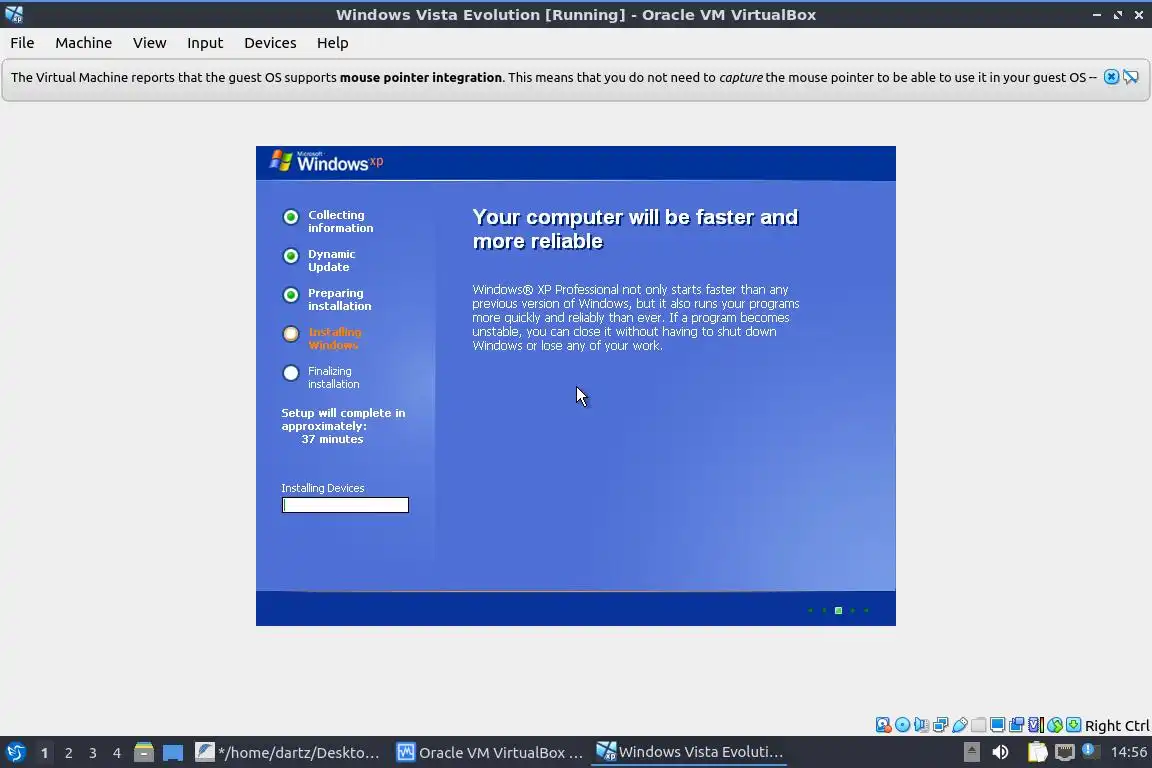The height and width of the screenshot is (768, 1152).
Task: Open the Machine menu
Action: [x=83, y=43]
